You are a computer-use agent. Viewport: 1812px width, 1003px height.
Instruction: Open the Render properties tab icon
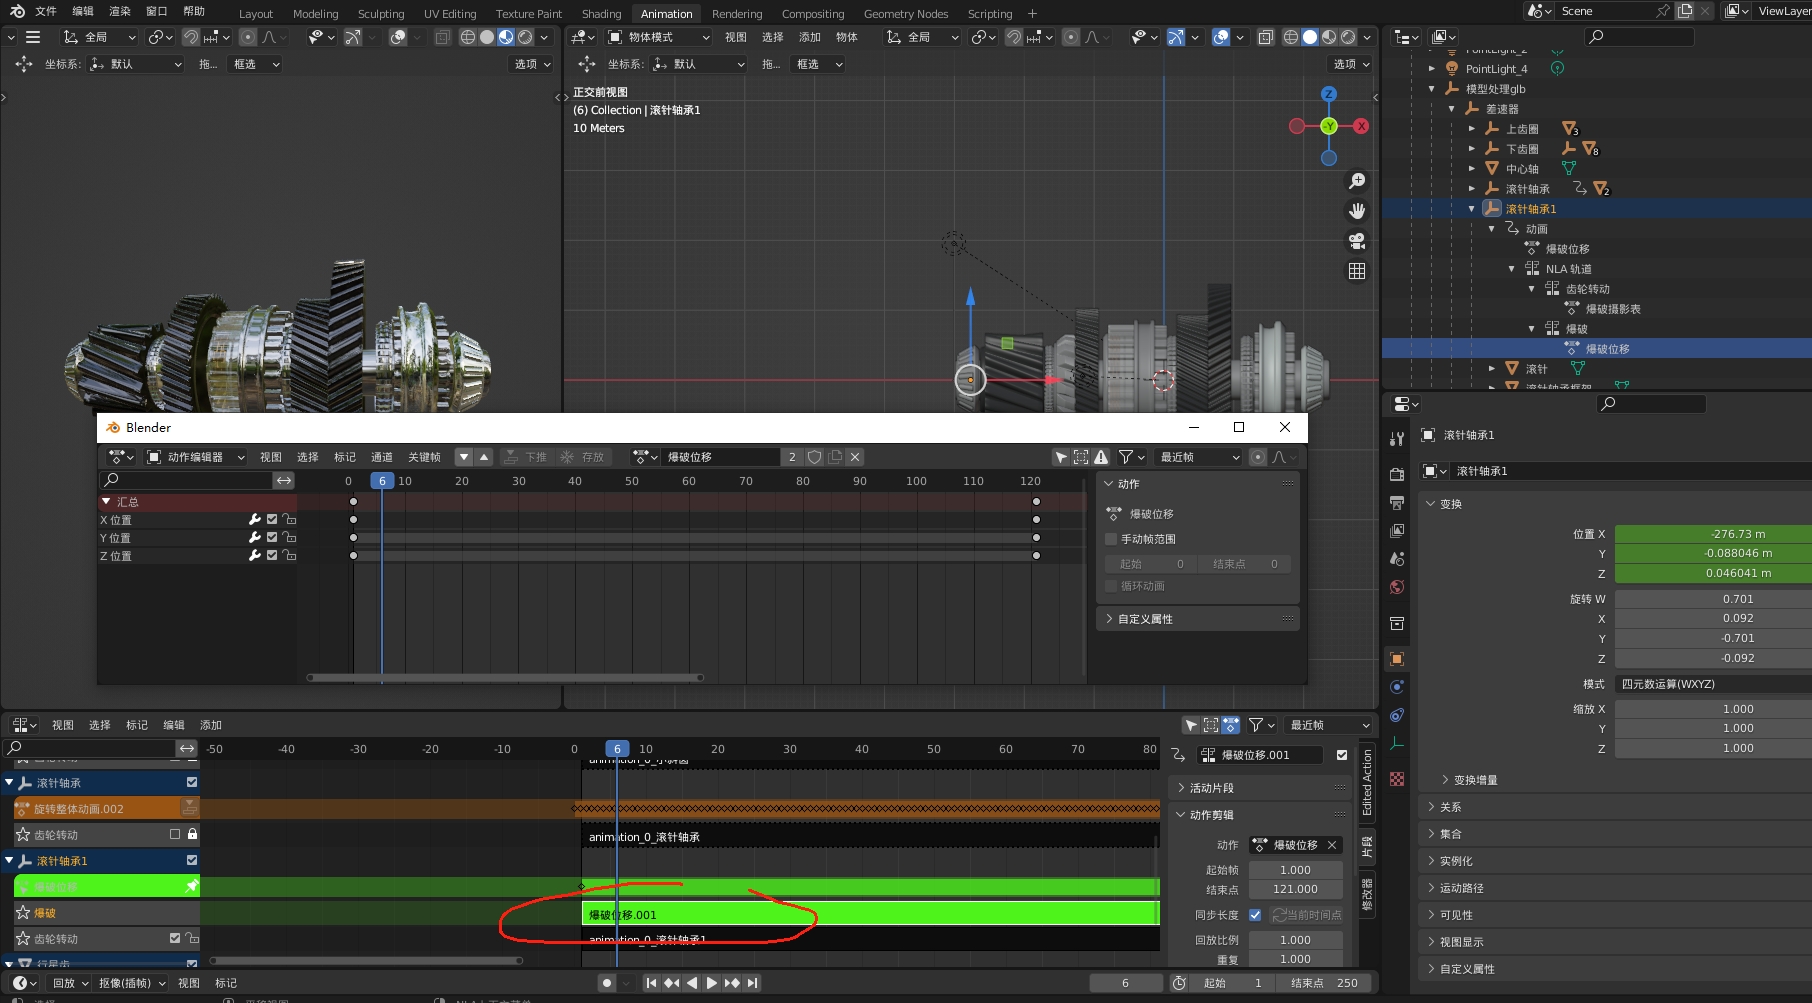[1397, 474]
